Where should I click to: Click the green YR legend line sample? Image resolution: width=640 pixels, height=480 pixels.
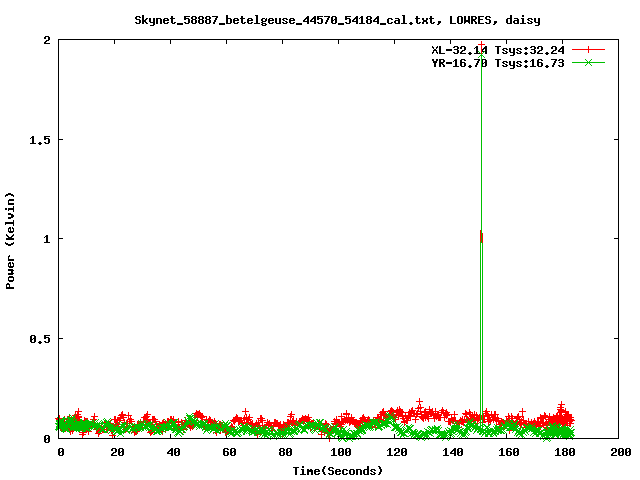point(588,62)
